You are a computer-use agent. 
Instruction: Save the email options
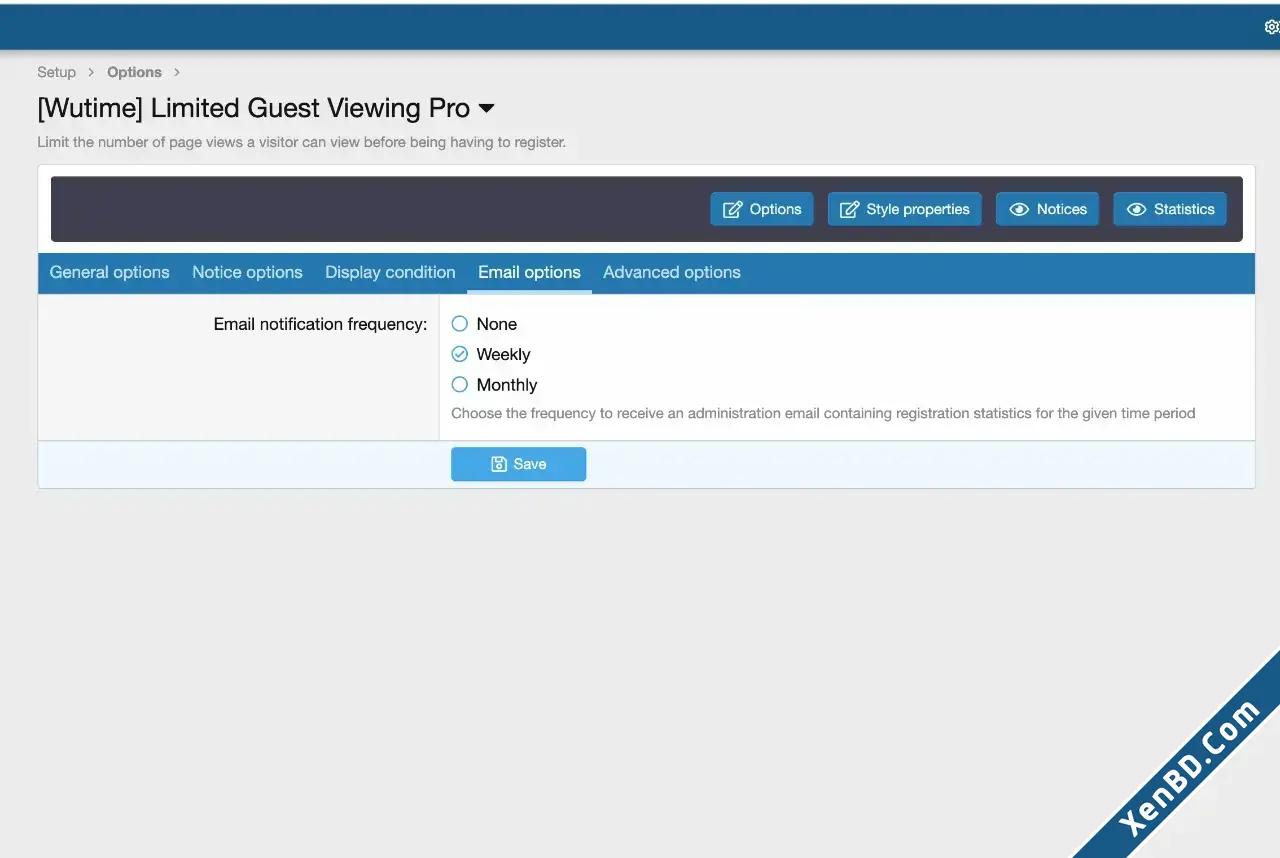(x=518, y=464)
